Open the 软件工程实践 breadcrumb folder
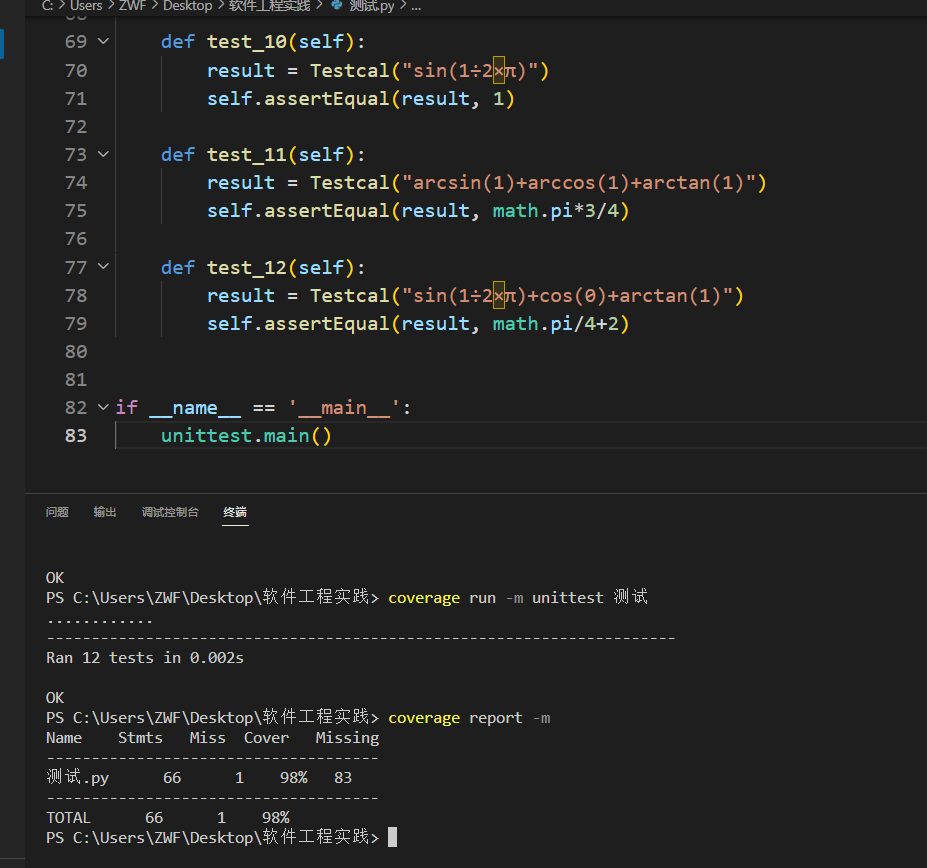 click(270, 6)
